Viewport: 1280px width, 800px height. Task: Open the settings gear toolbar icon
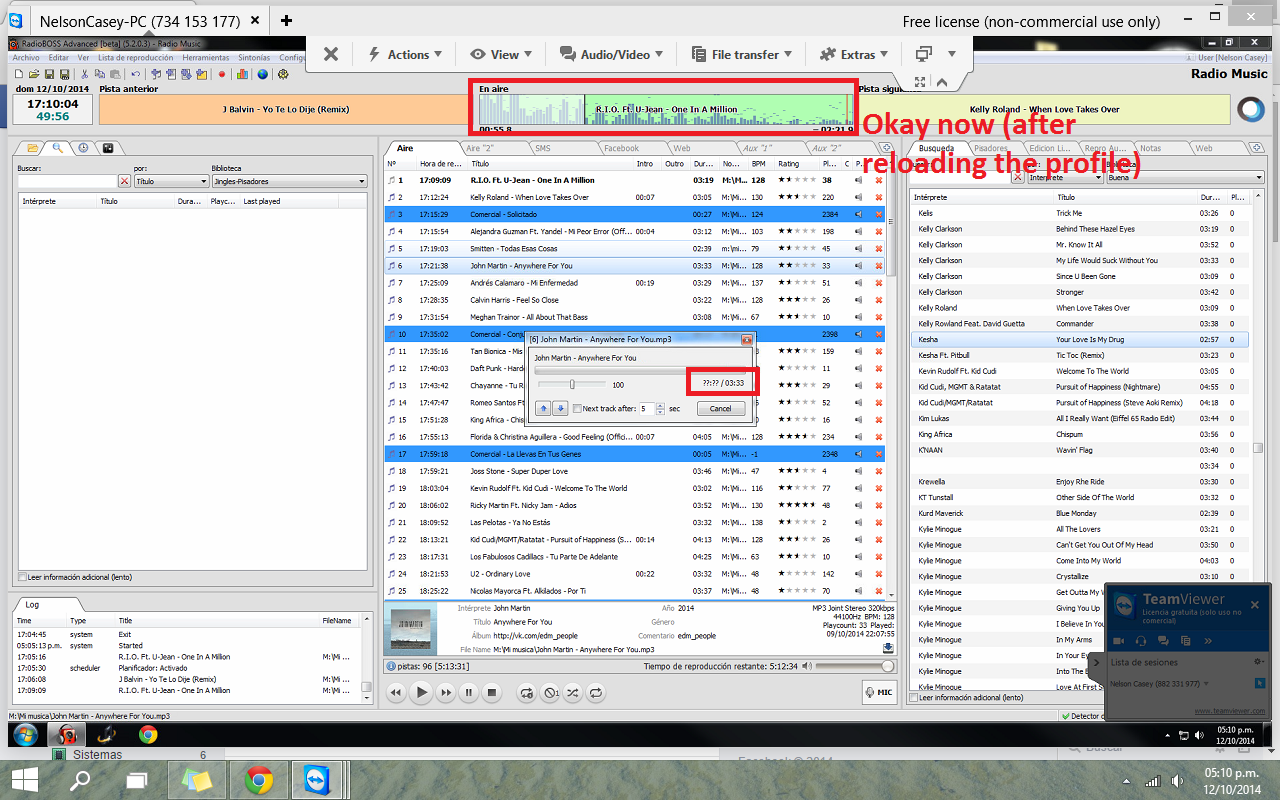click(x=283, y=74)
